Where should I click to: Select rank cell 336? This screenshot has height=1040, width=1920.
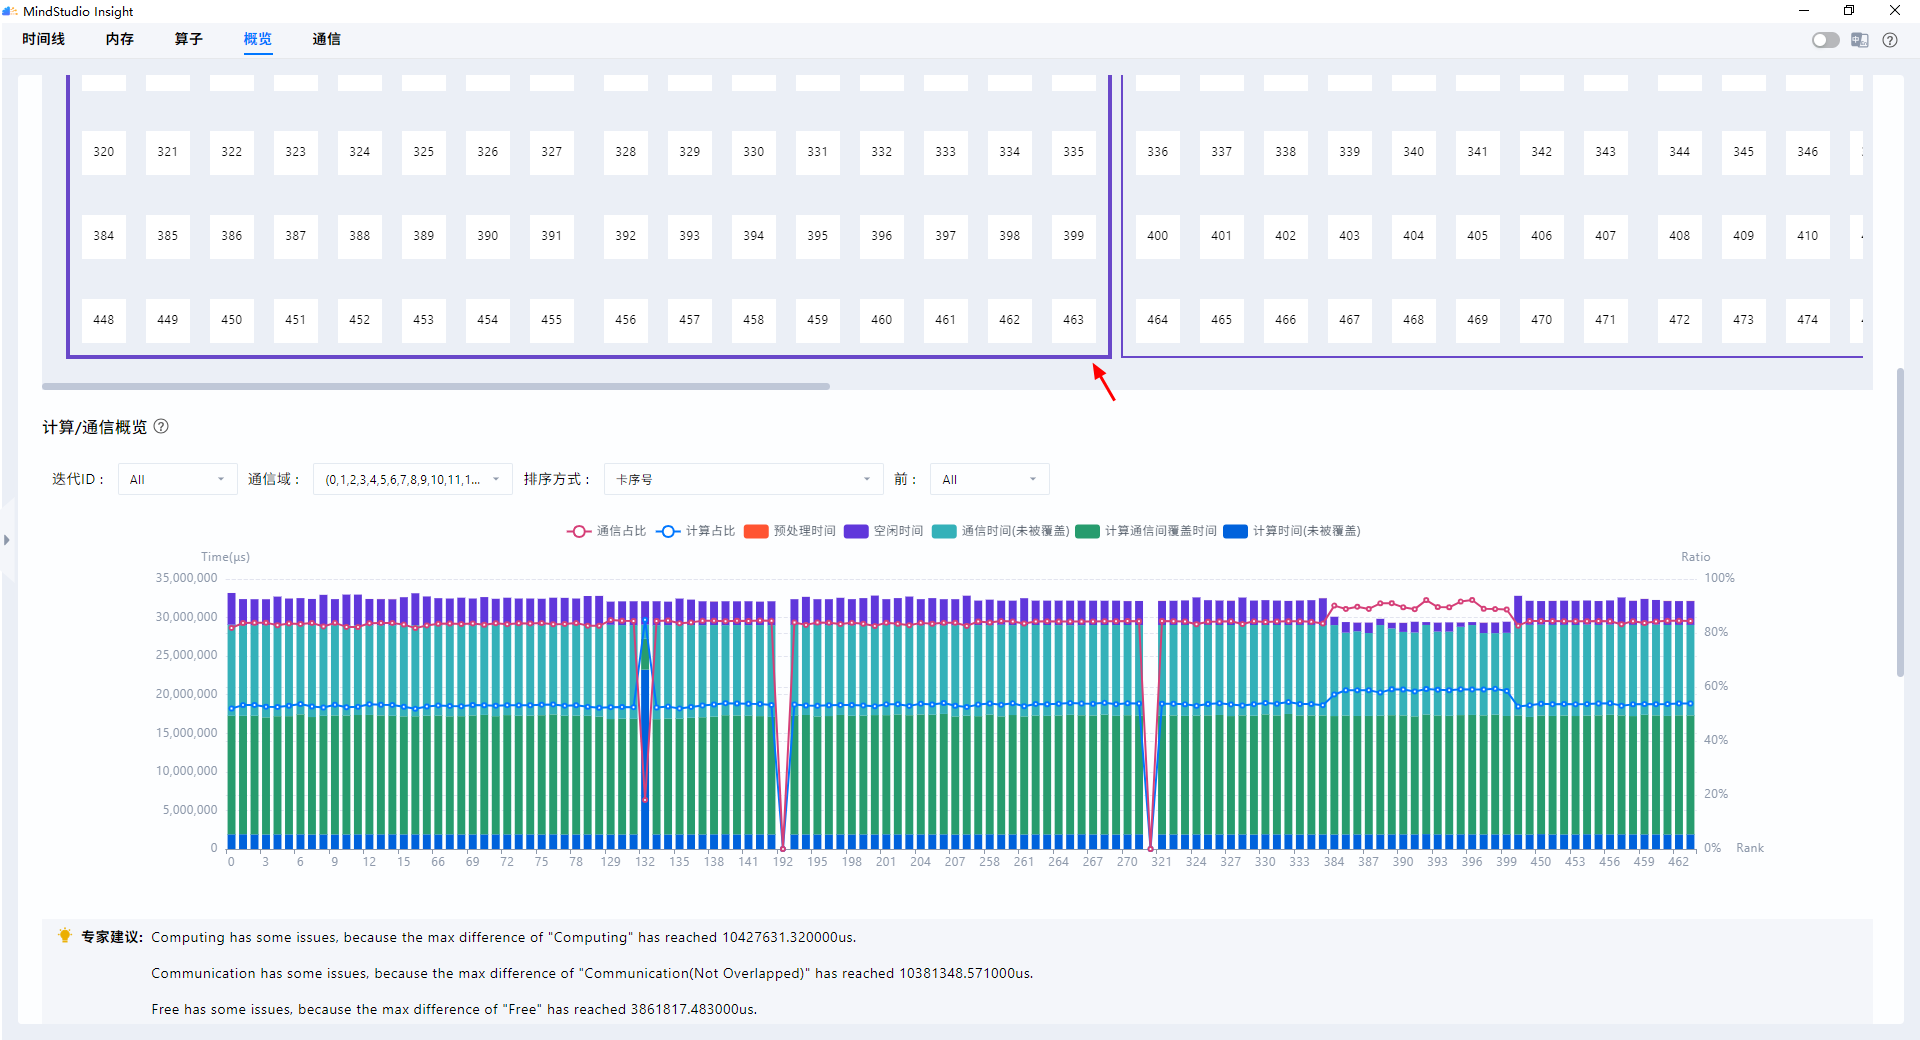tap(1158, 152)
